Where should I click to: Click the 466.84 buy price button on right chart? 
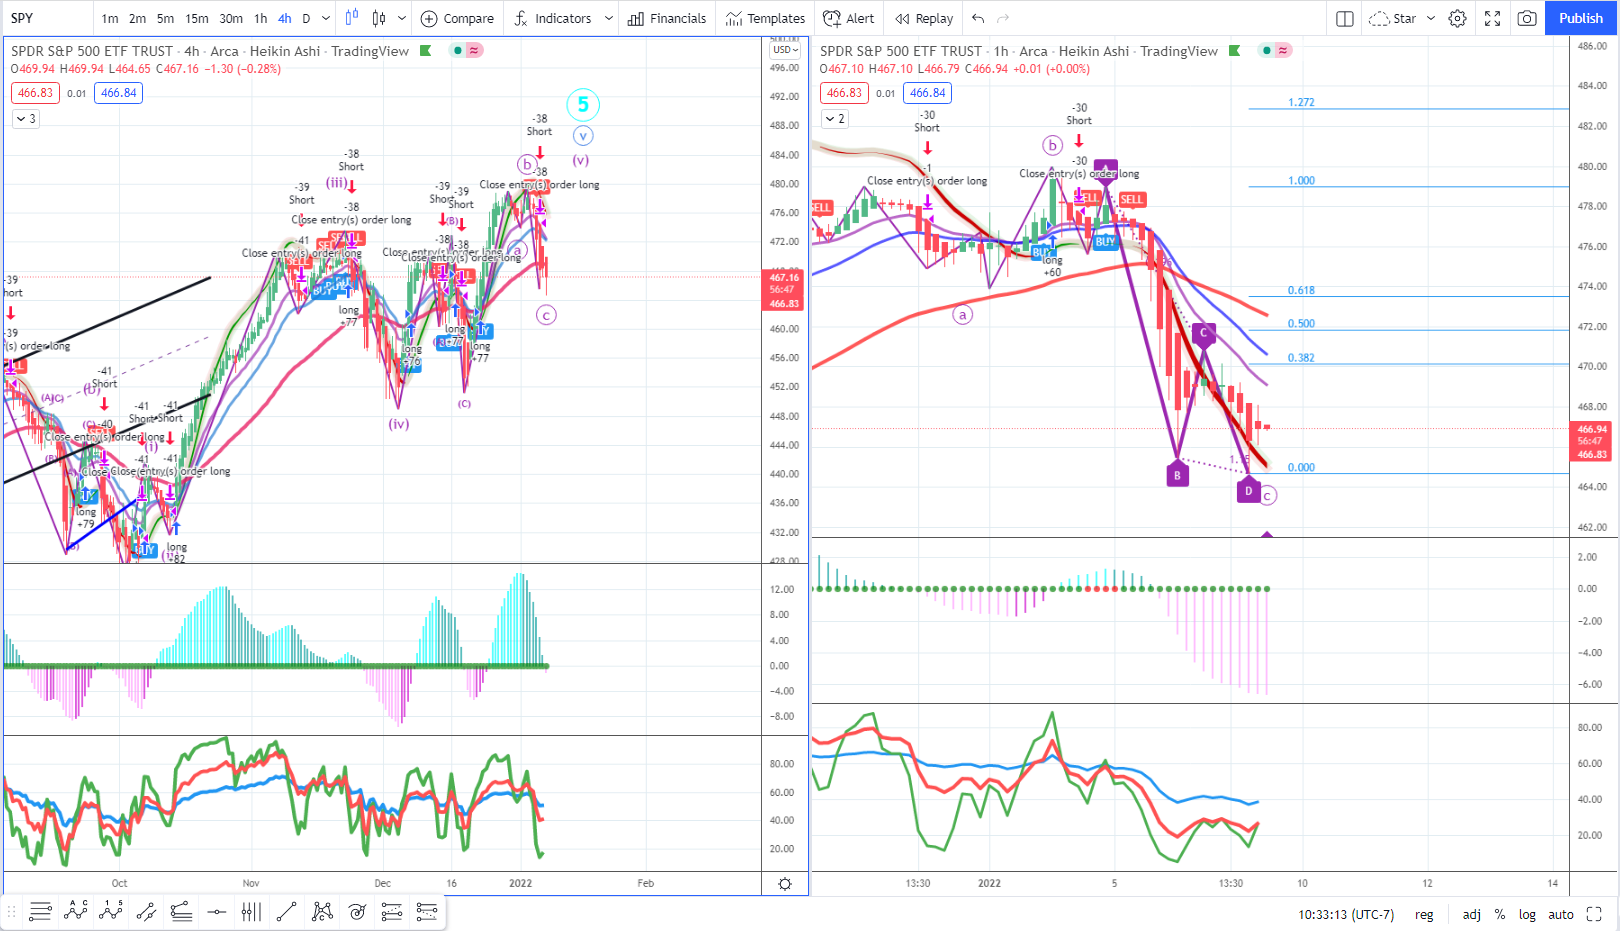[928, 93]
